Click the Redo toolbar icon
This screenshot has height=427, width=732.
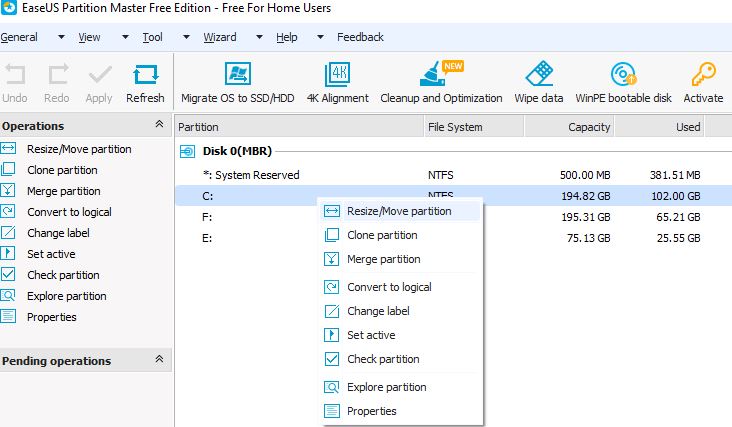pos(58,75)
